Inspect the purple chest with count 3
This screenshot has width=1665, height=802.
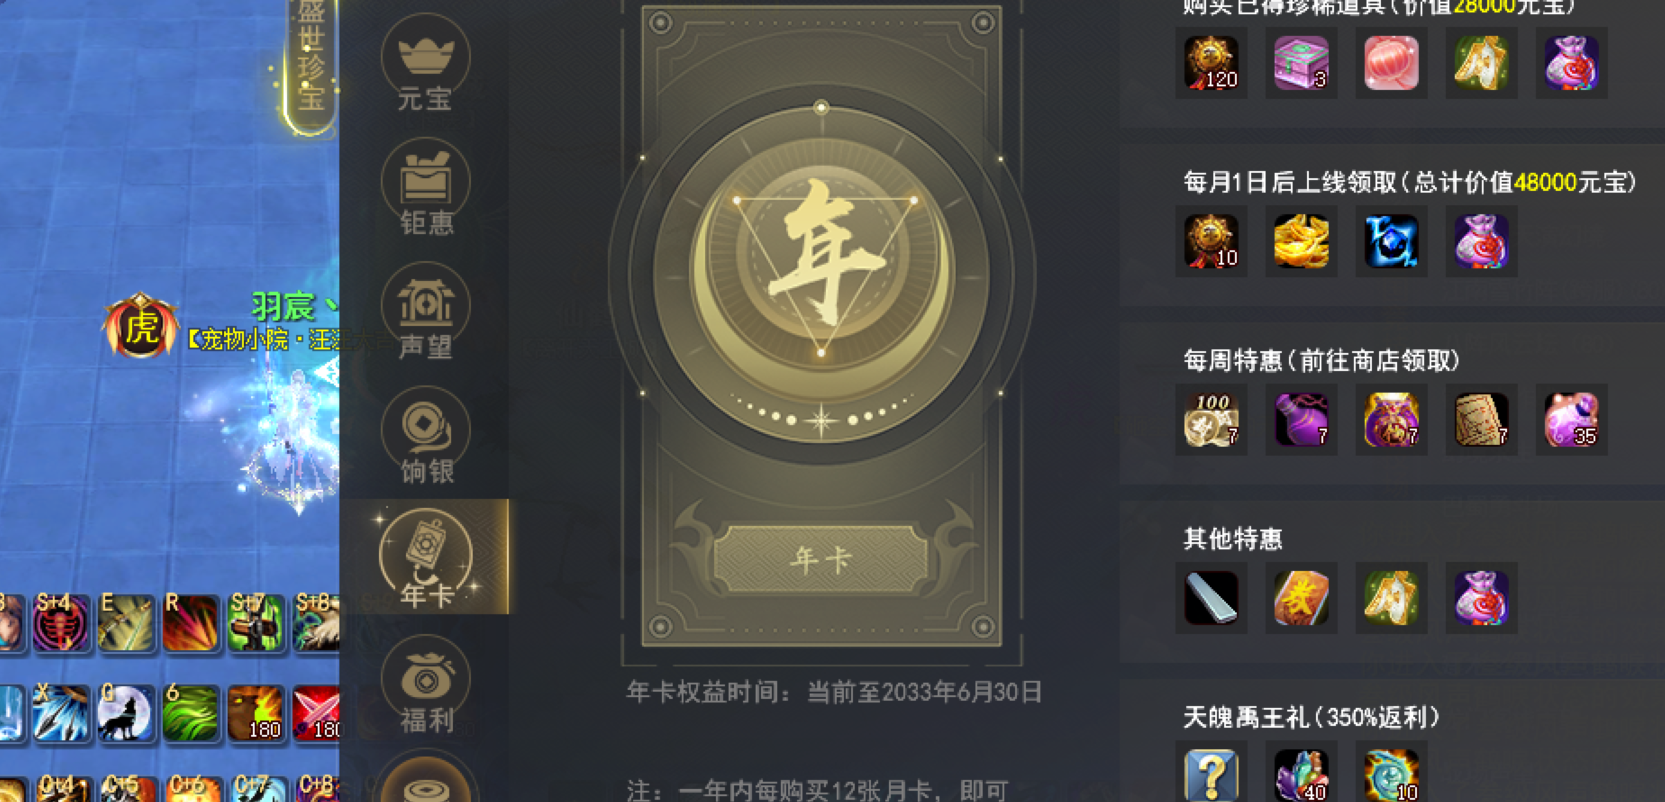[x=1301, y=63]
